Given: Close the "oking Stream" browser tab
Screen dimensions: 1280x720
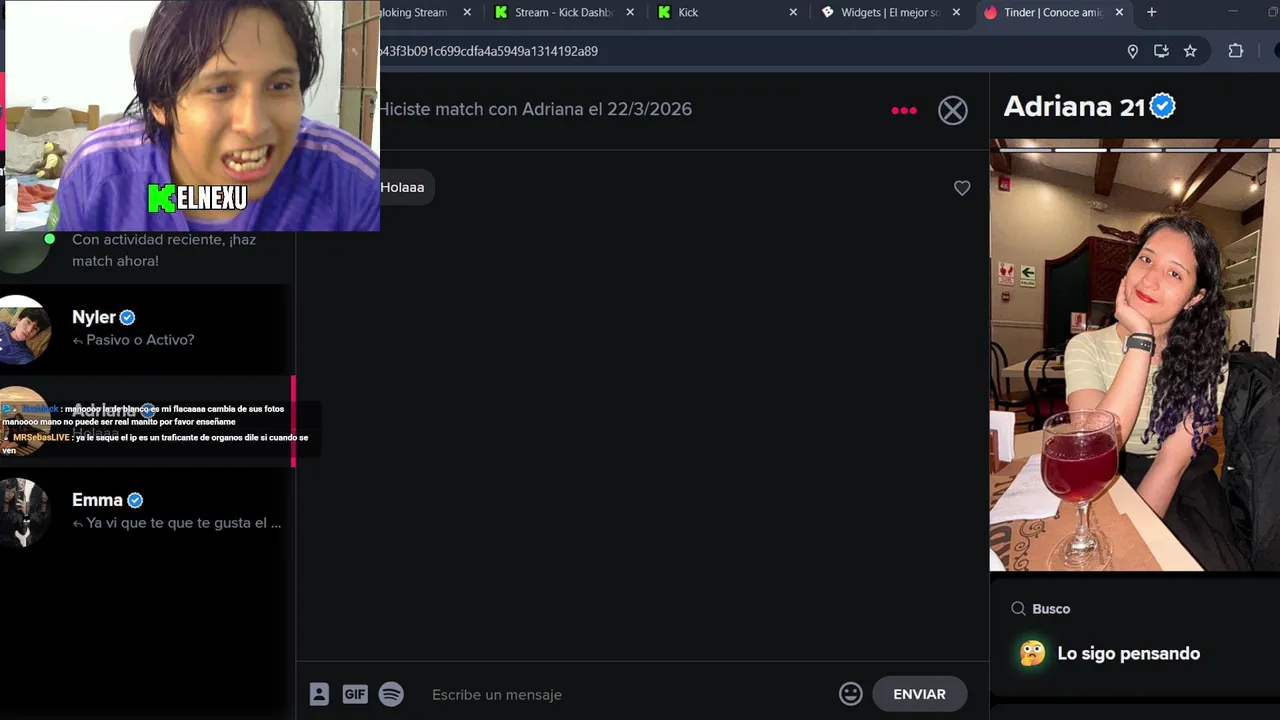Looking at the screenshot, I should tap(467, 12).
